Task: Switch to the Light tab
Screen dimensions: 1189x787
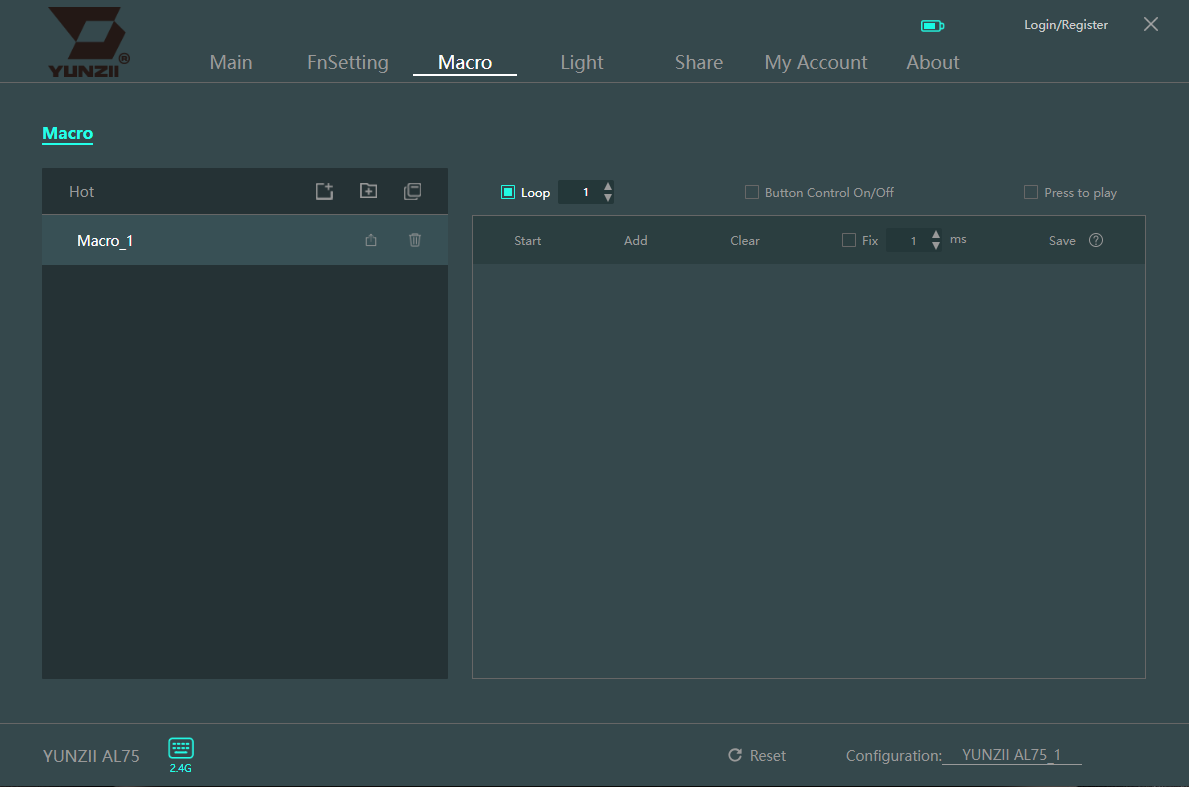Action: 581,62
